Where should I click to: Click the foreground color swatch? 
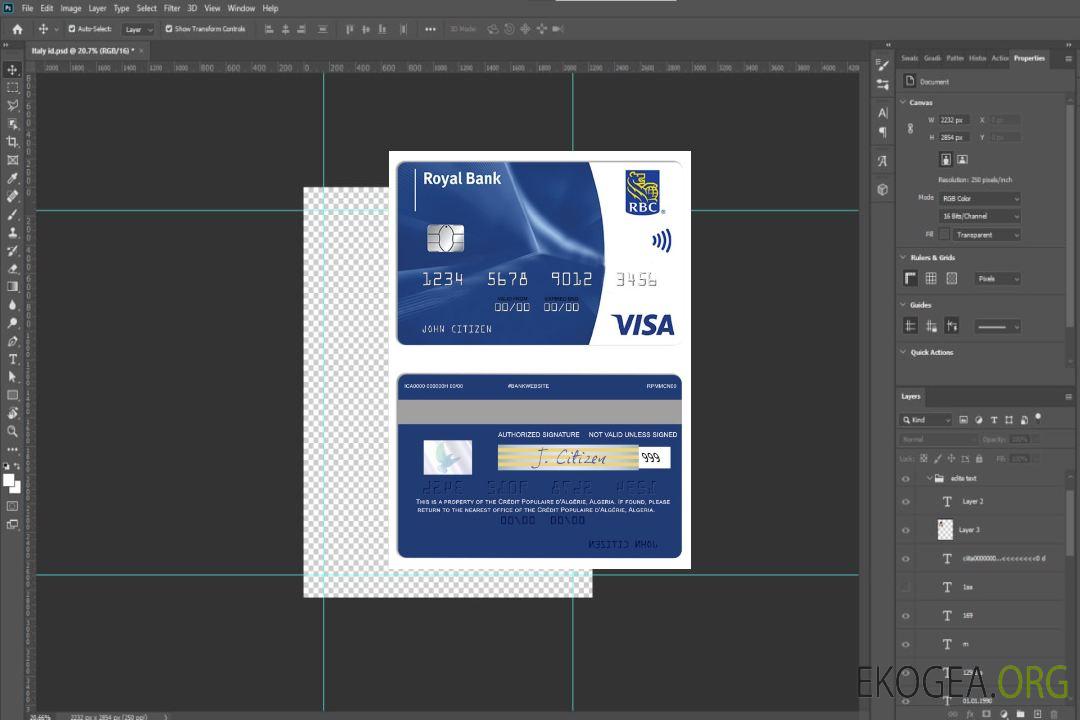(9, 480)
